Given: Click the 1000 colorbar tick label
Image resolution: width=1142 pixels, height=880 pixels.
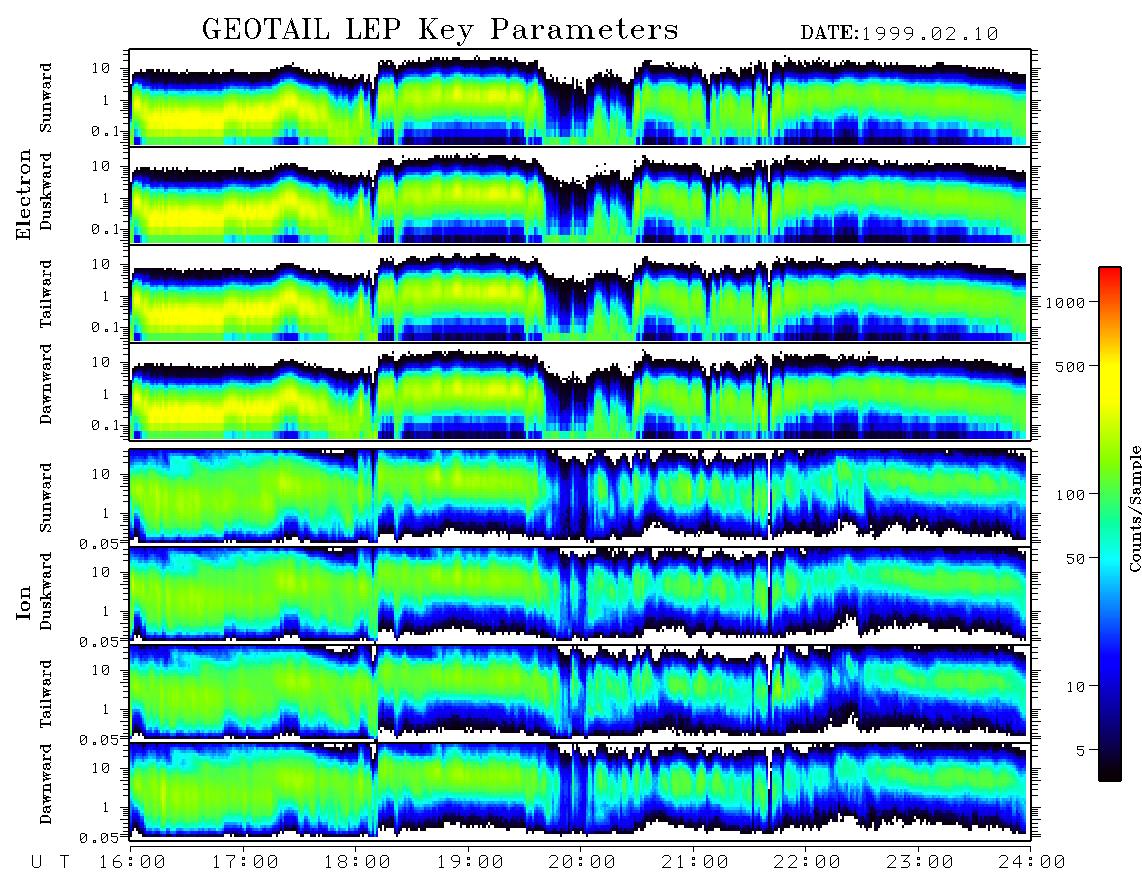Looking at the screenshot, I should [x=1066, y=302].
